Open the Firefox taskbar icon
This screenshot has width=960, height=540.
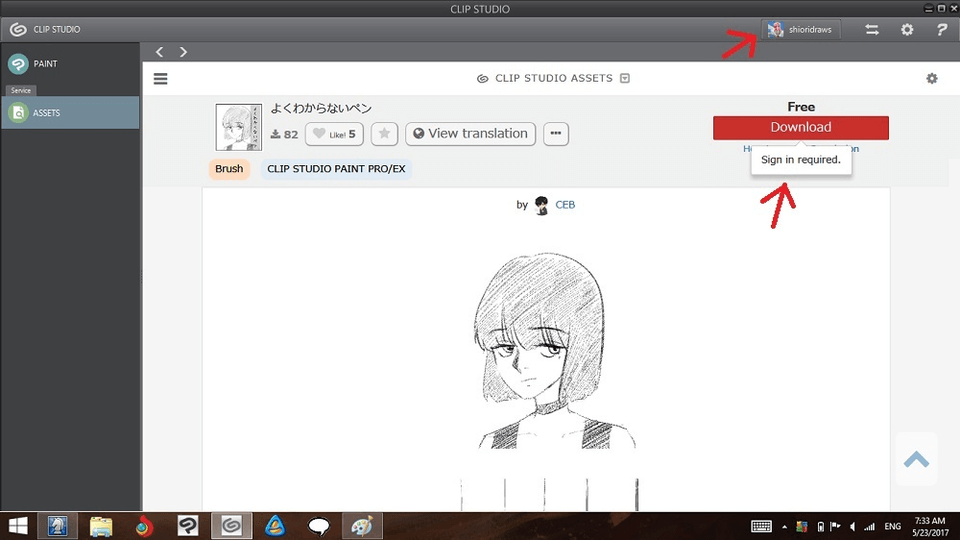[x=144, y=526]
